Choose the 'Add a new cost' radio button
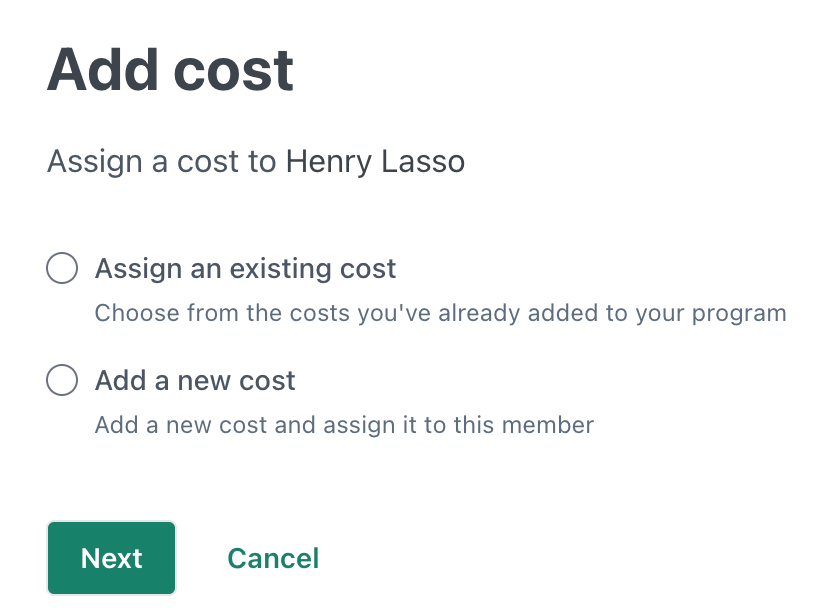The width and height of the screenshot is (824, 608). [x=62, y=381]
